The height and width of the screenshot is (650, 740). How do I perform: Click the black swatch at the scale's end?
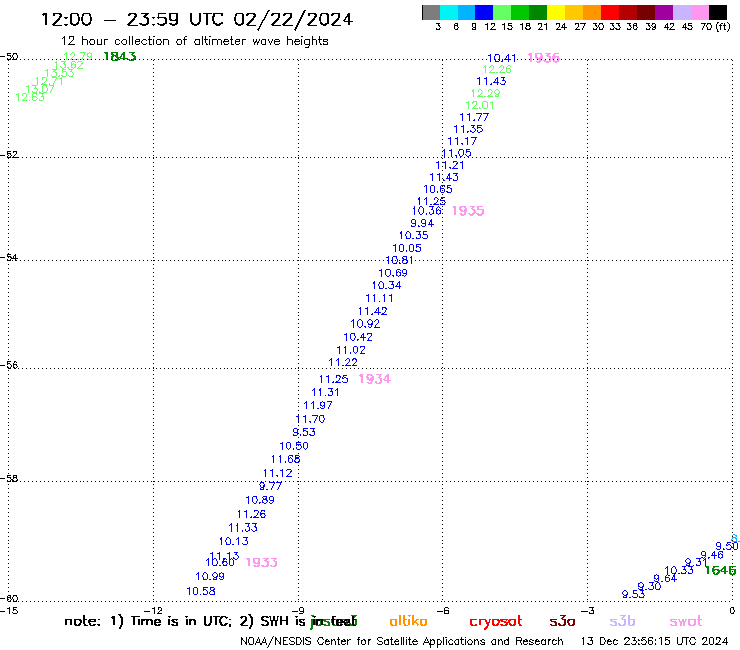[x=718, y=12]
